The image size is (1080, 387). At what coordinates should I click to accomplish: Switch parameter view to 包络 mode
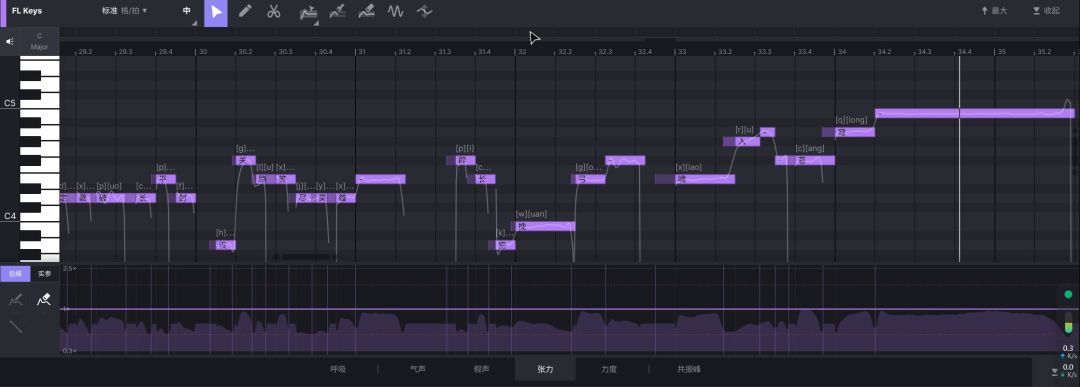click(x=15, y=273)
